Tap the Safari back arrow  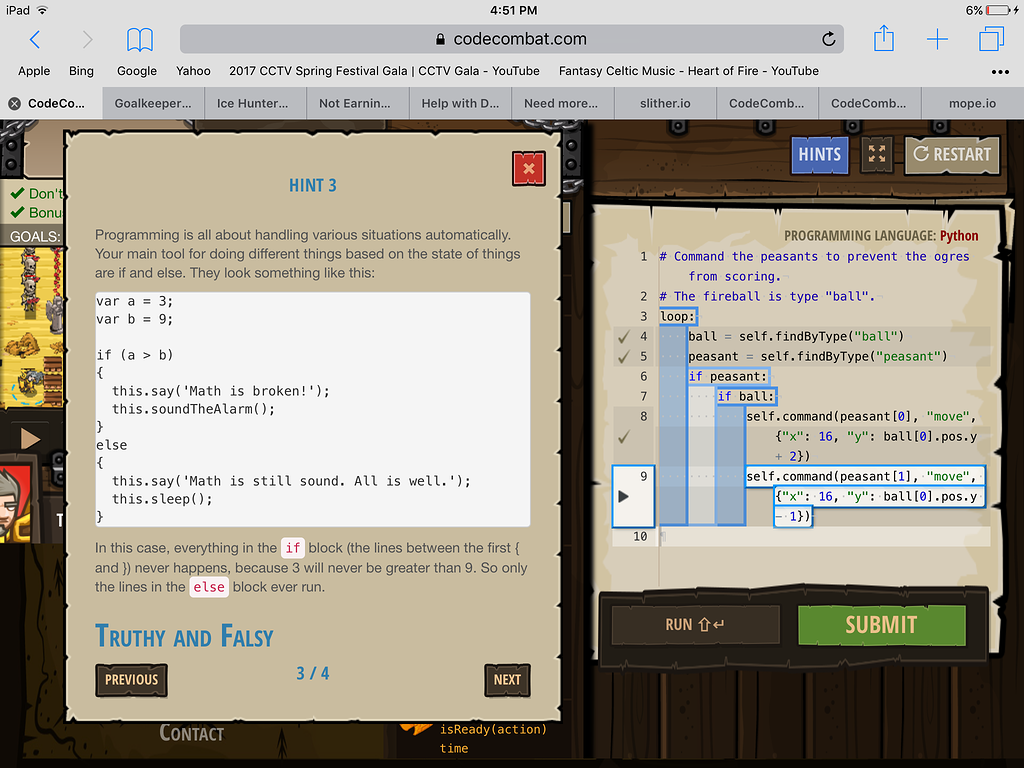tap(33, 41)
